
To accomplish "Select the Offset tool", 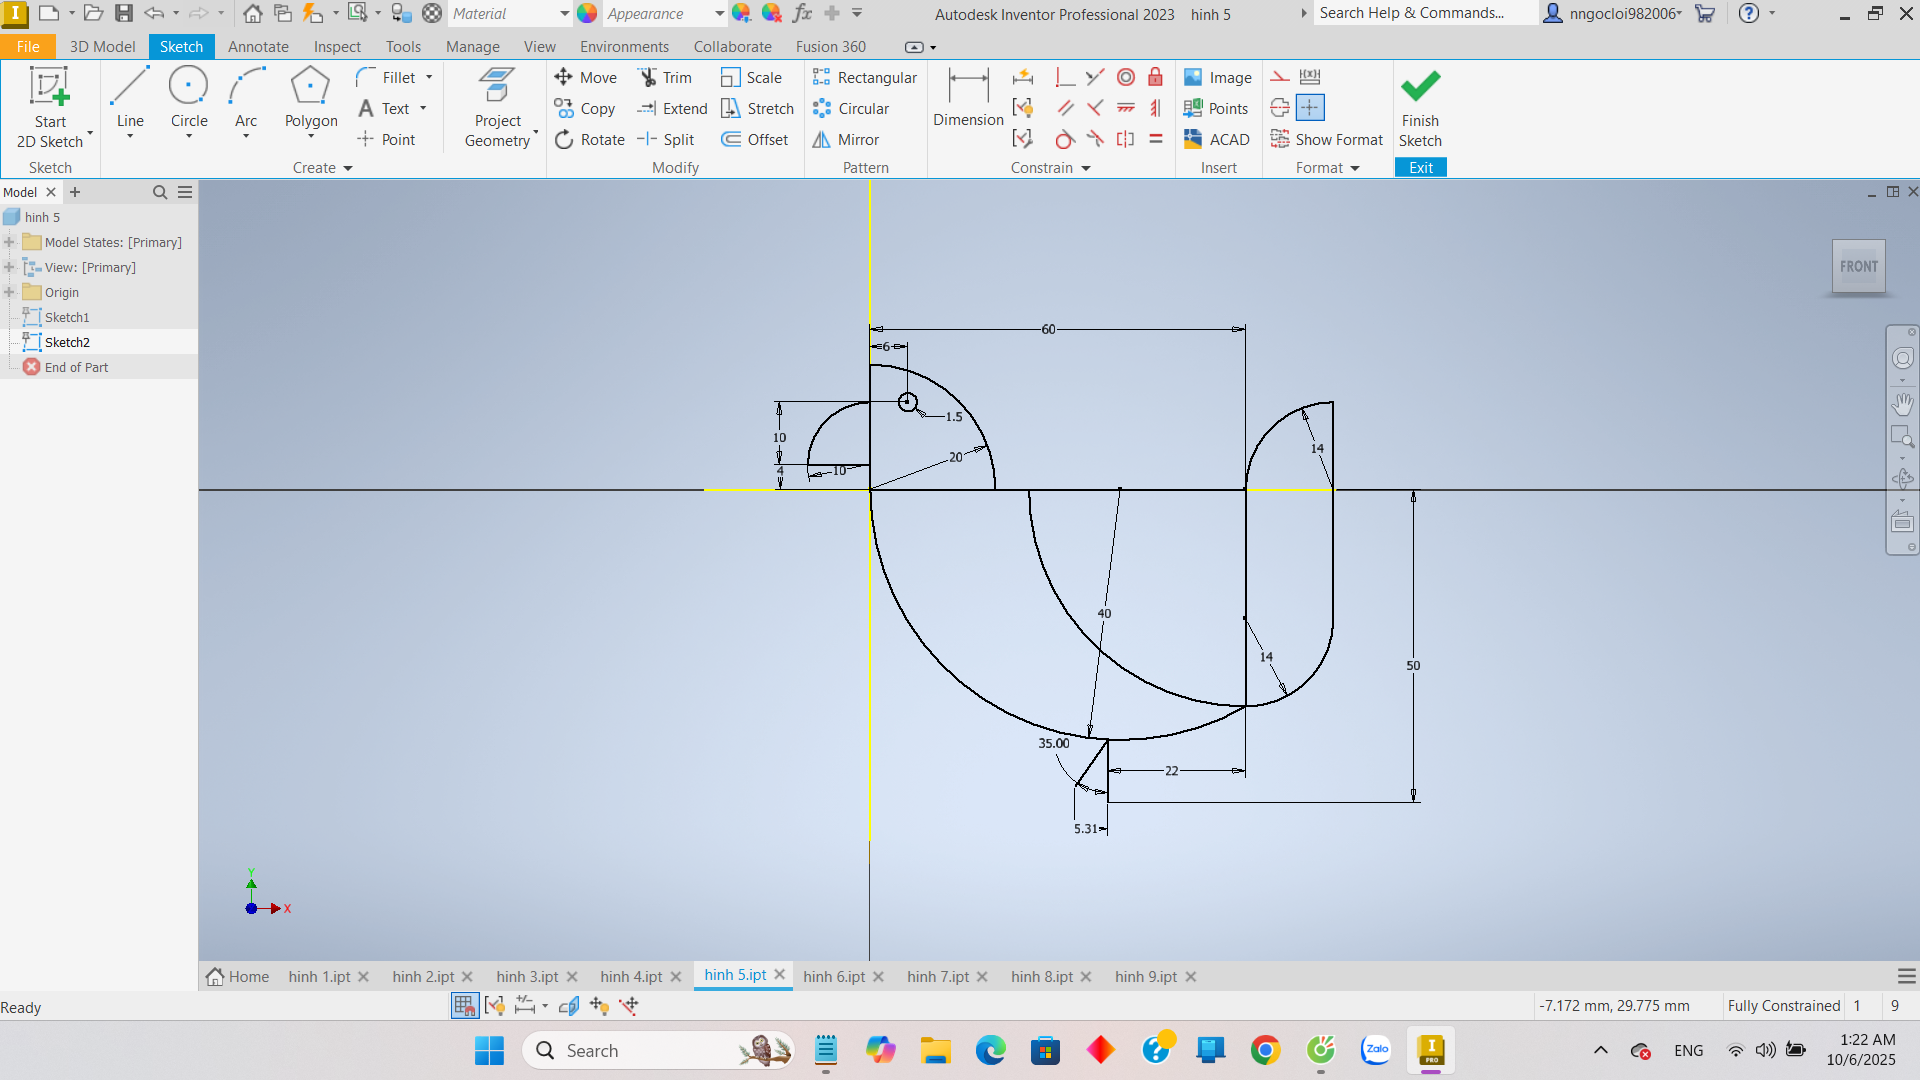I will click(755, 140).
